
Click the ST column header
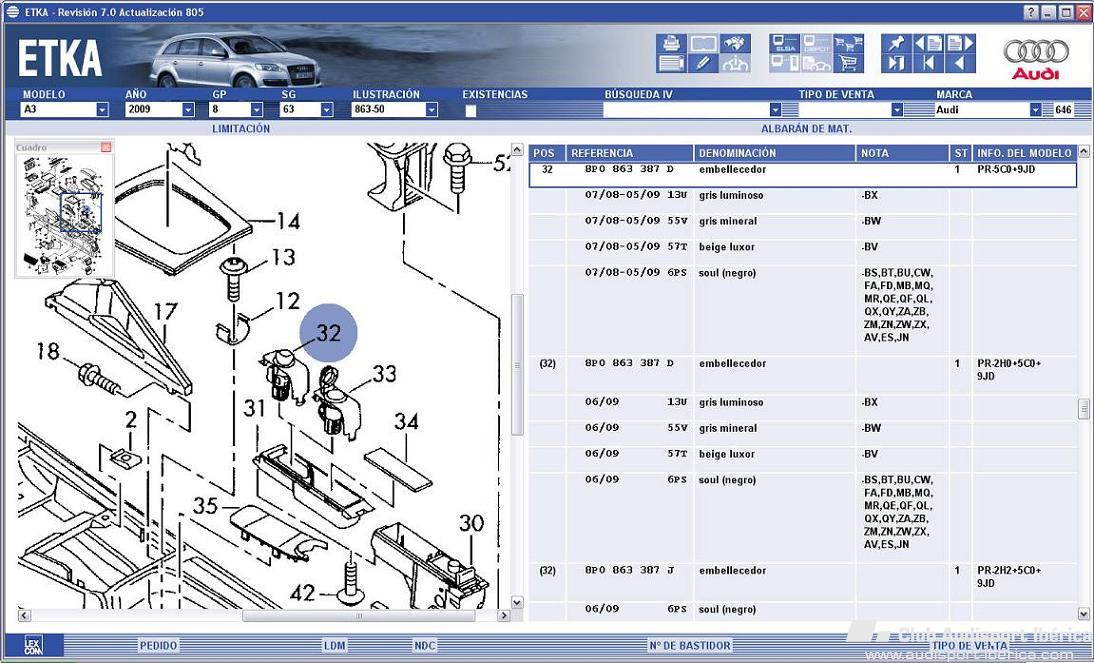(x=961, y=153)
